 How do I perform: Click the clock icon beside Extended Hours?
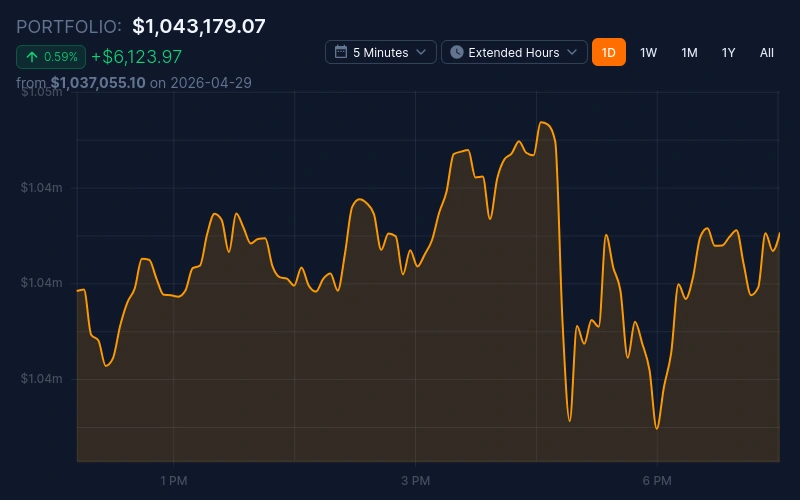coord(457,52)
